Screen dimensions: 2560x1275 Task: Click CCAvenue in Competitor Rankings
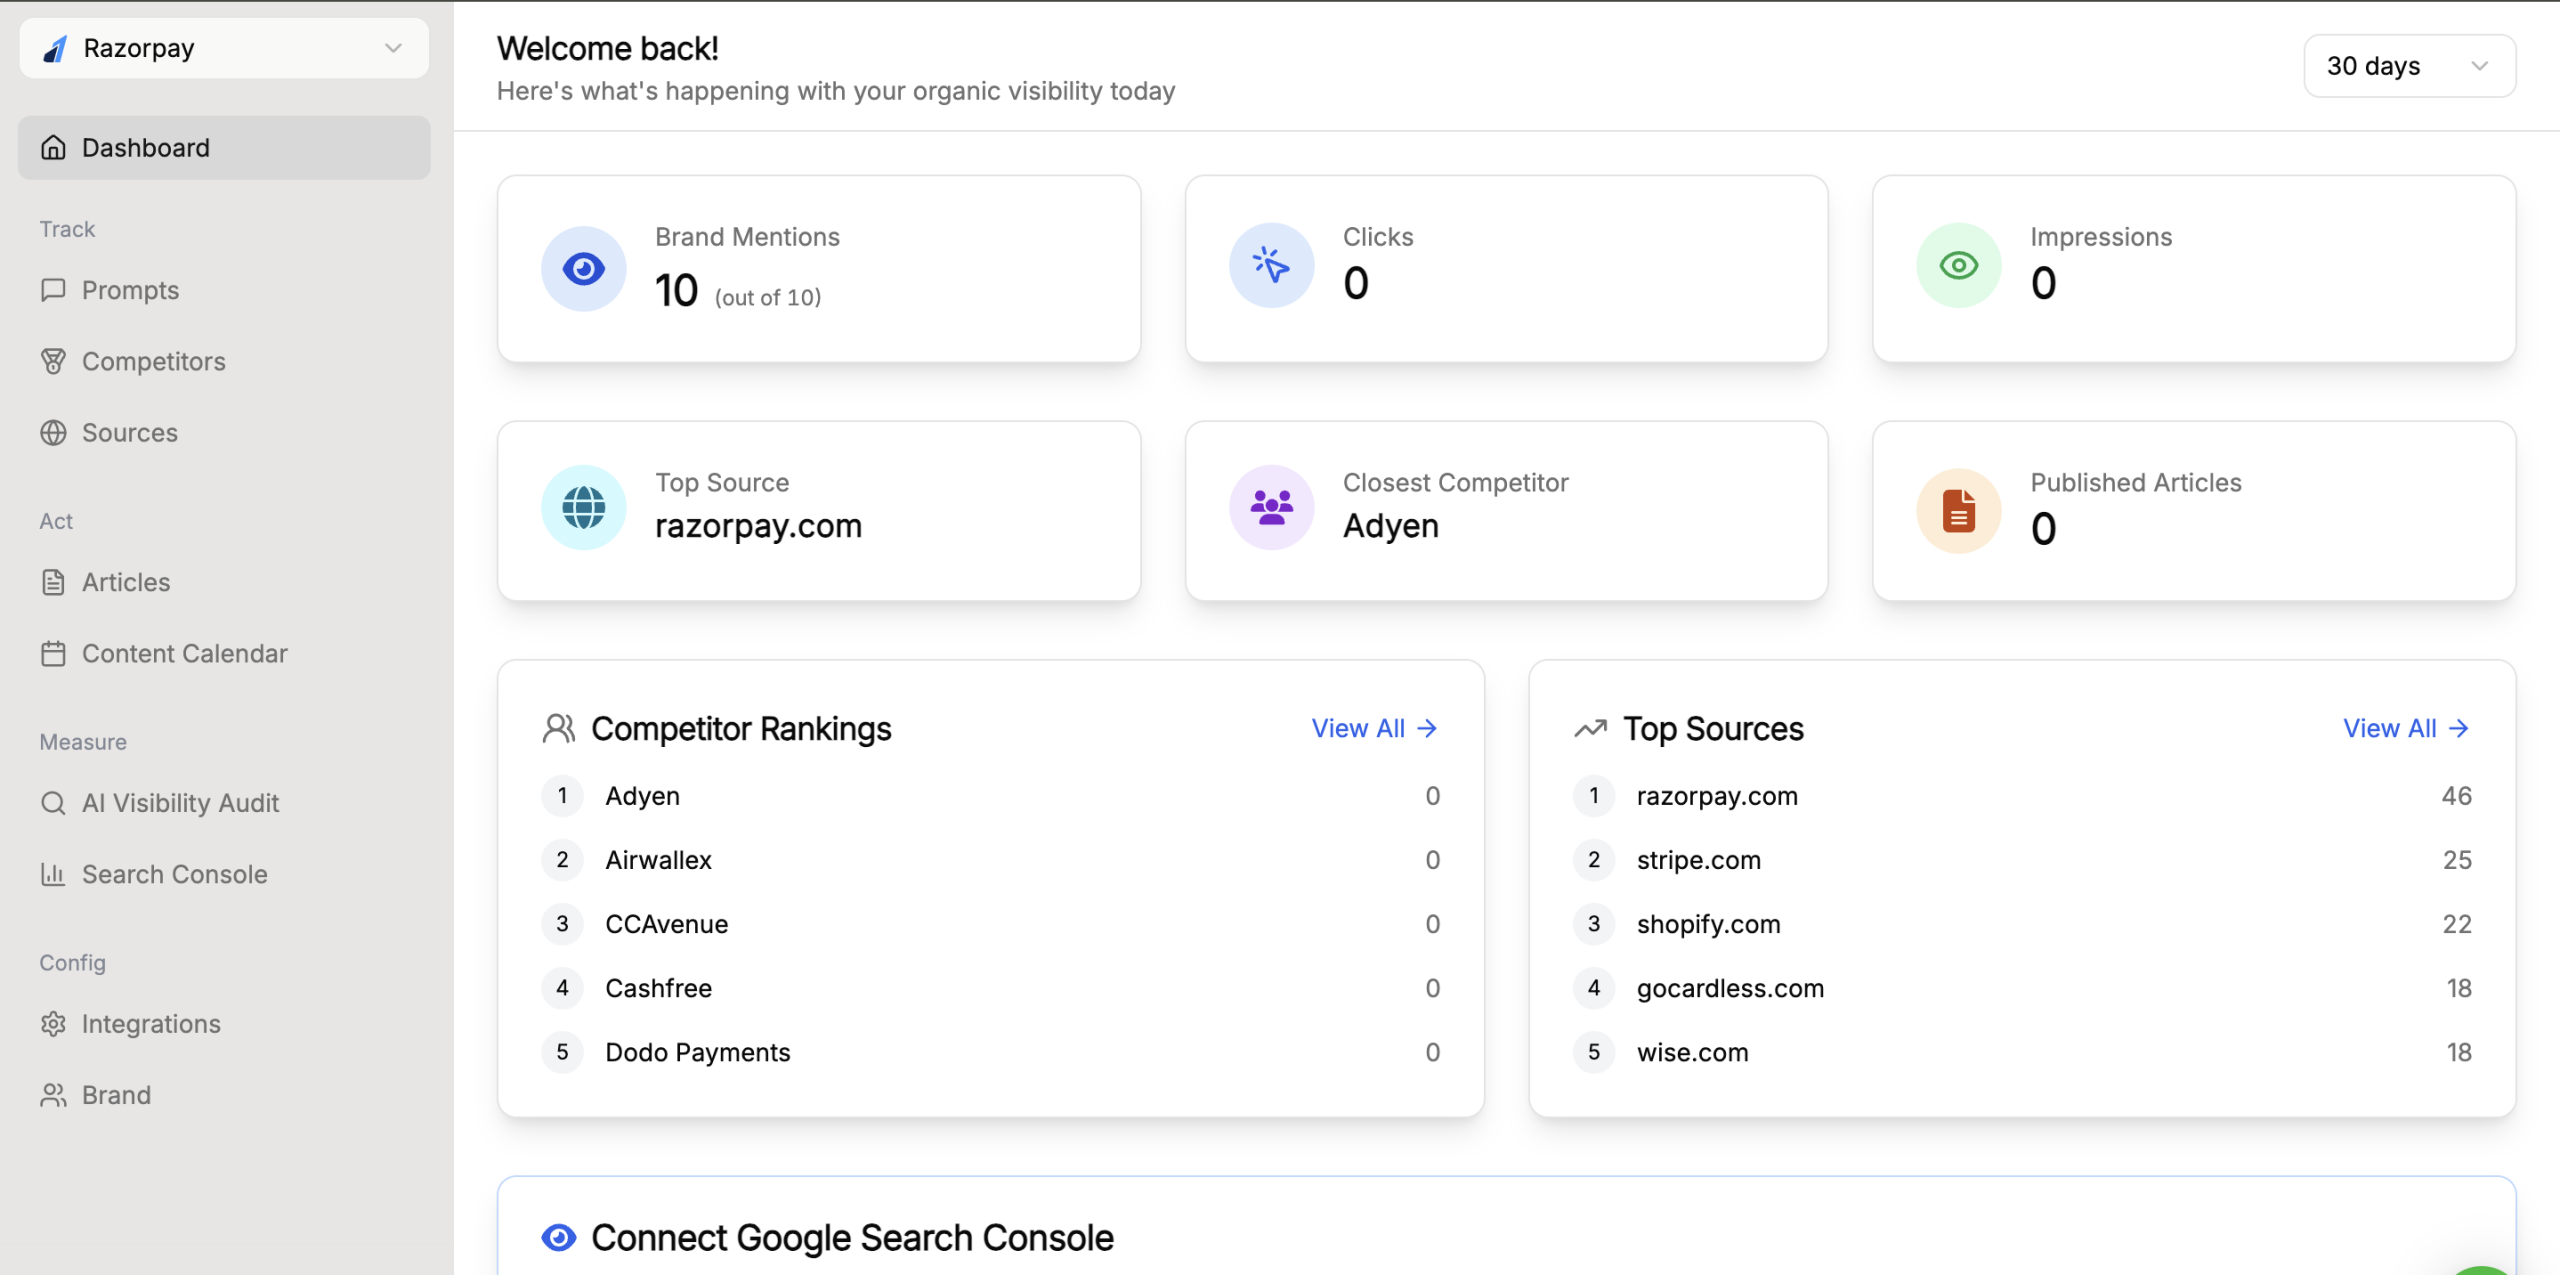(x=666, y=924)
